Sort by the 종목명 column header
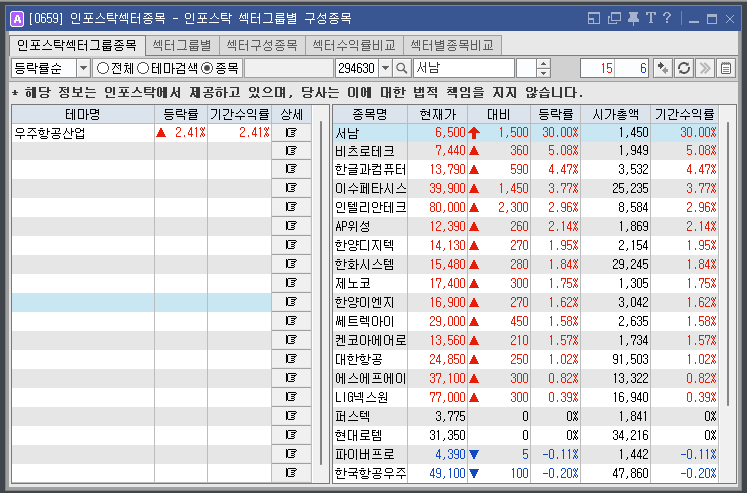Image resolution: width=747 pixels, height=493 pixels. [370, 114]
